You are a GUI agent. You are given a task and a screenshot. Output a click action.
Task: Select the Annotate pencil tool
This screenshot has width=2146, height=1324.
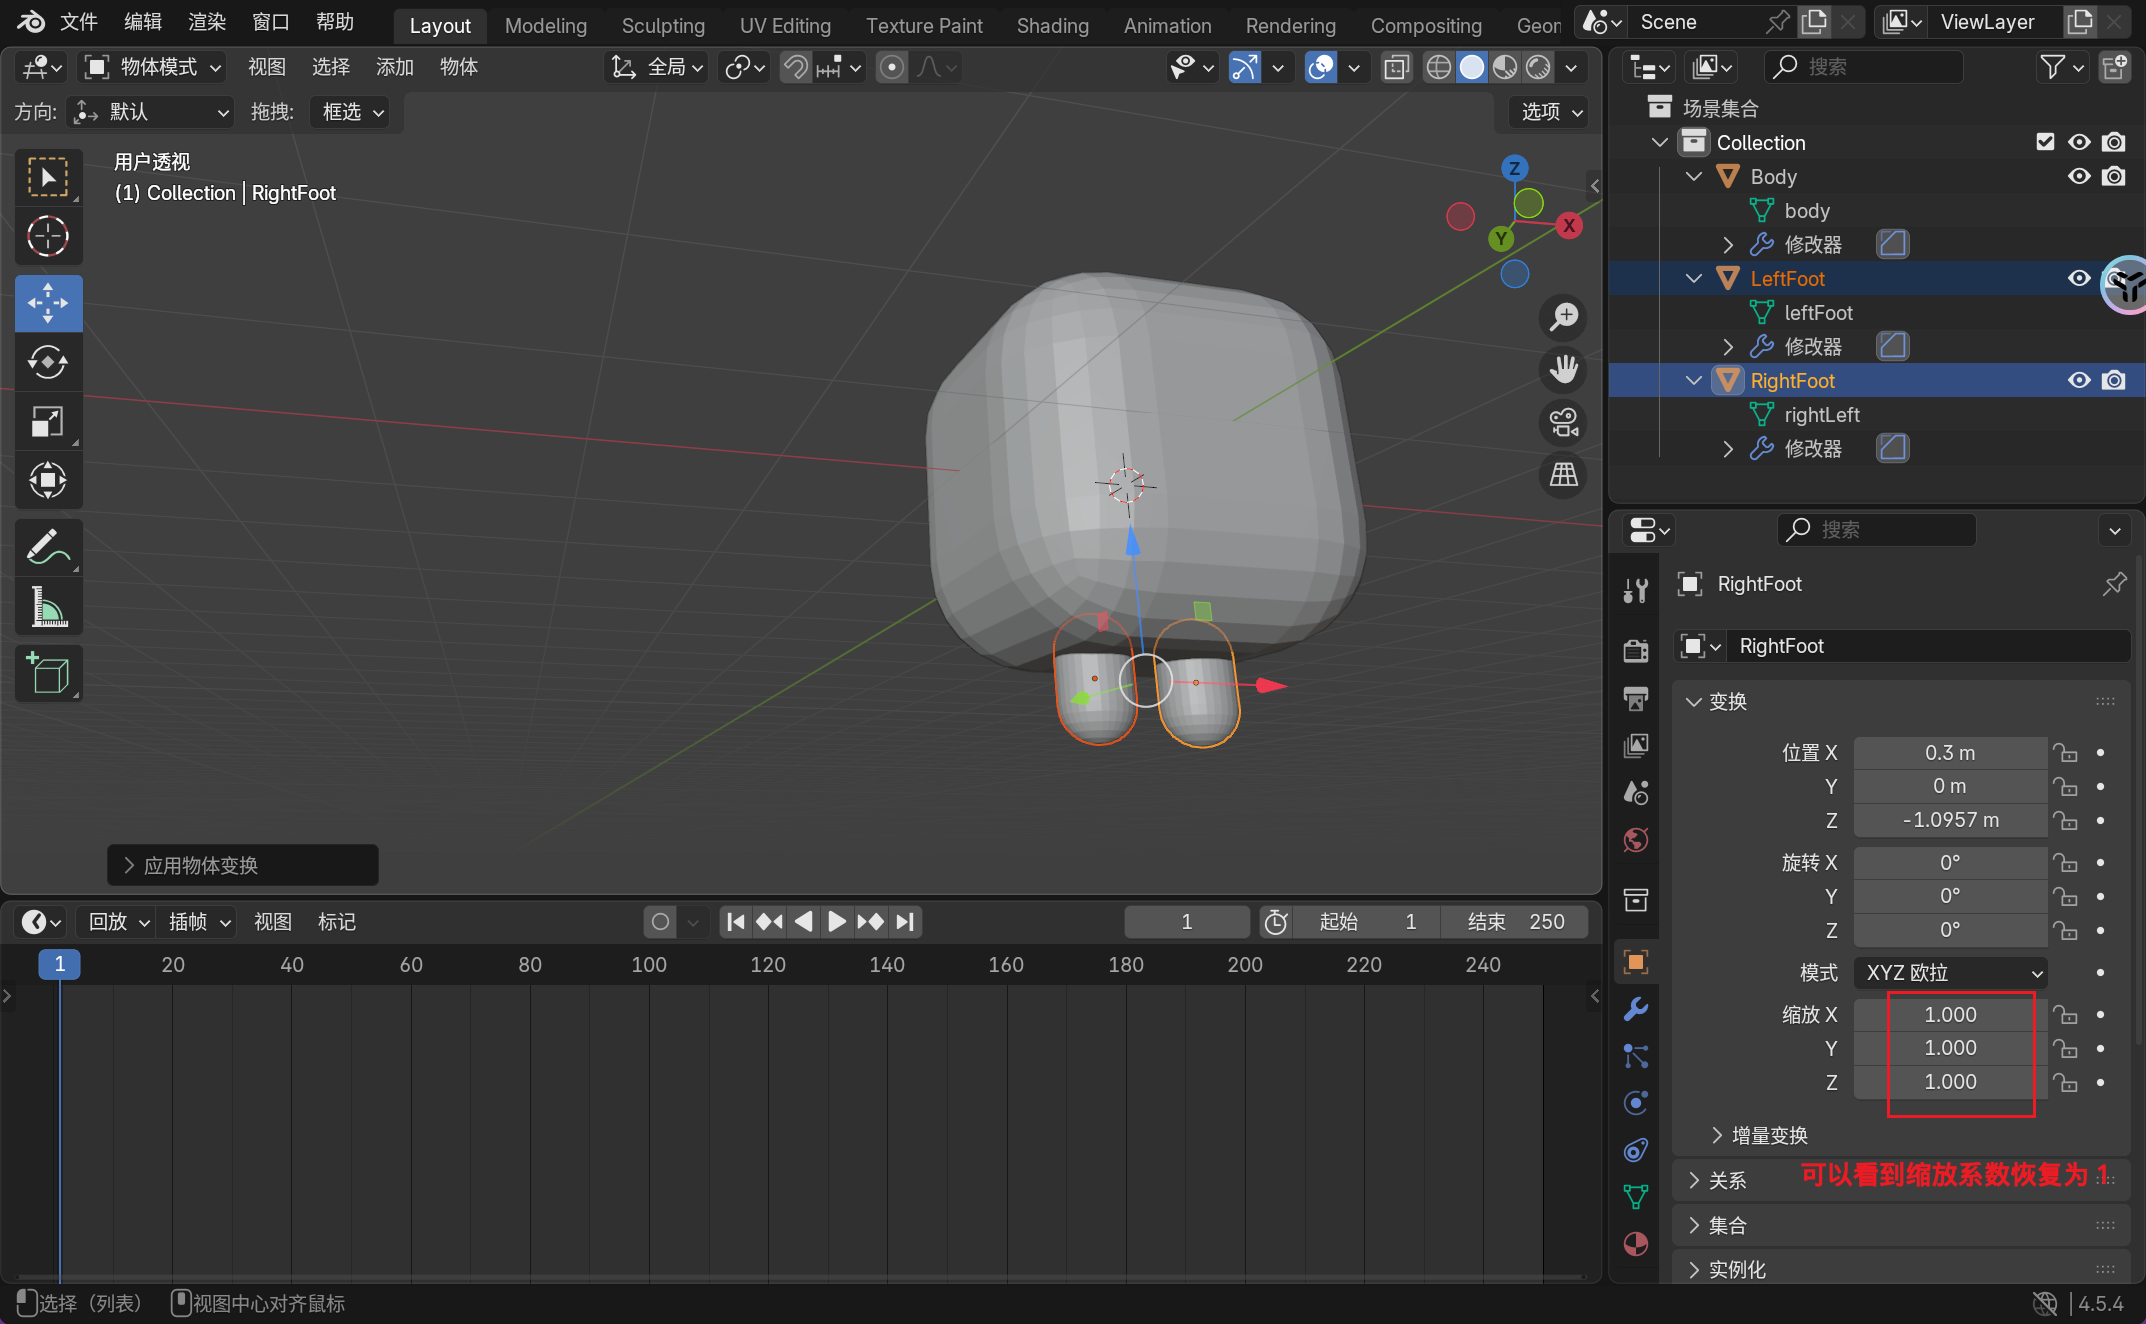47,547
